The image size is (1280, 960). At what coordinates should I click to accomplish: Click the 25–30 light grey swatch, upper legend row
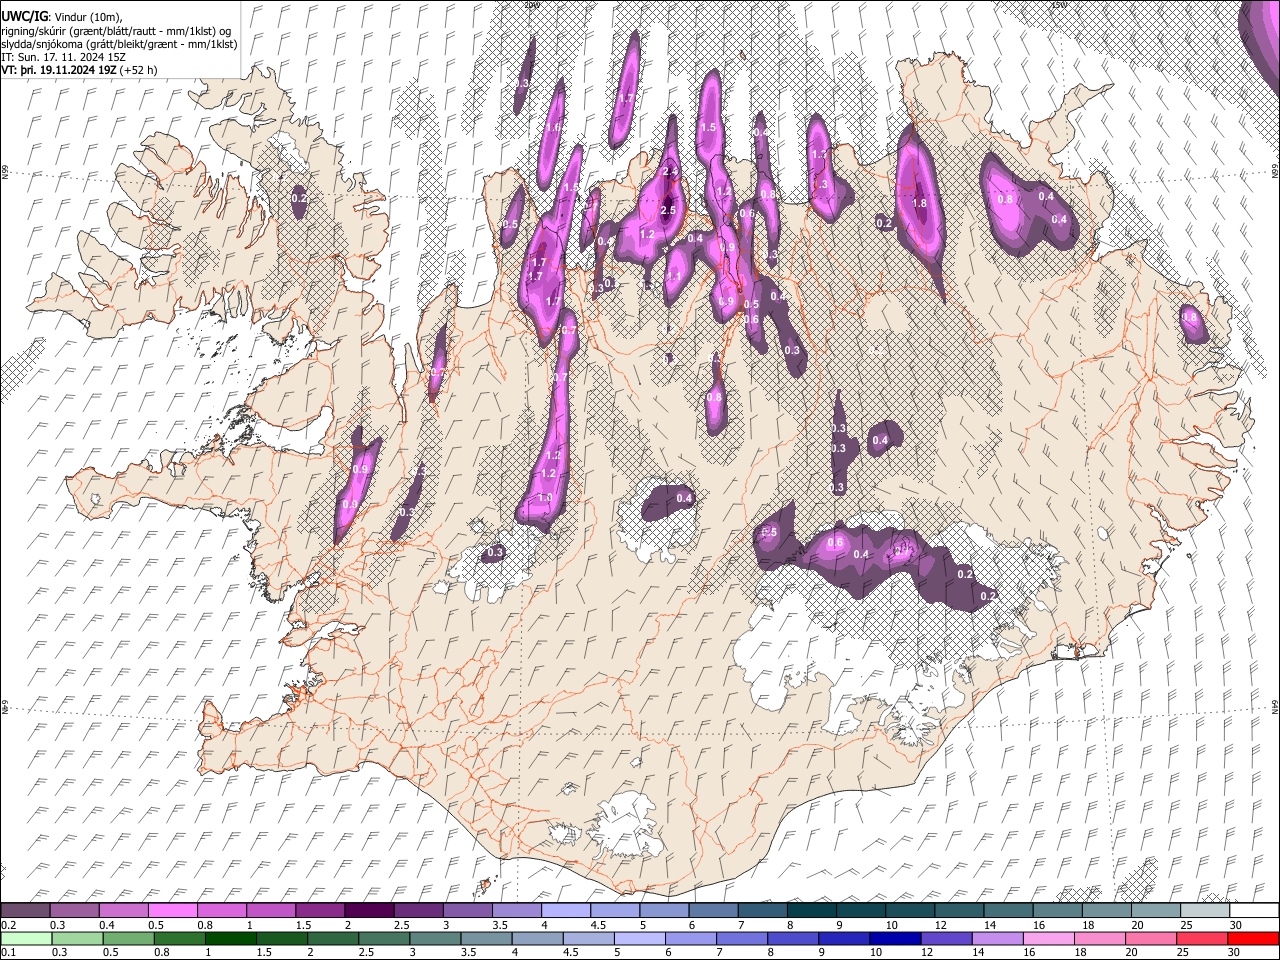pyautogui.click(x=1205, y=910)
